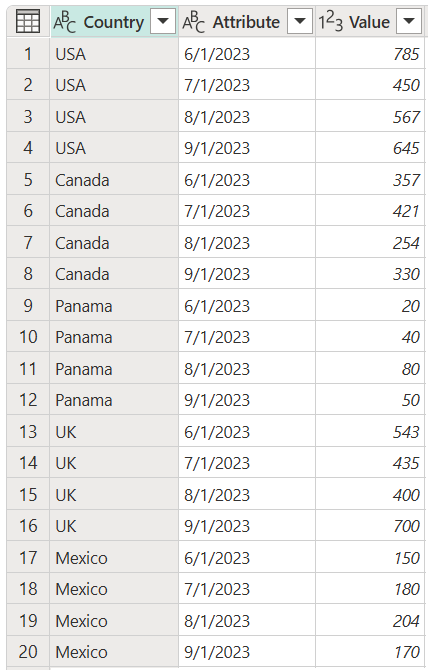This screenshot has height=670, width=428.
Task: Click the ABC text type icon for Country
Action: coord(64,22)
